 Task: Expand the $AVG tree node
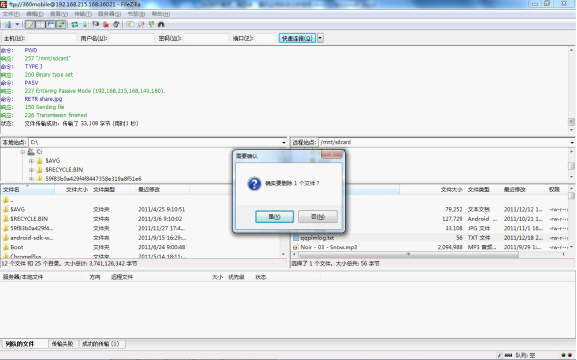pyautogui.click(x=31, y=161)
